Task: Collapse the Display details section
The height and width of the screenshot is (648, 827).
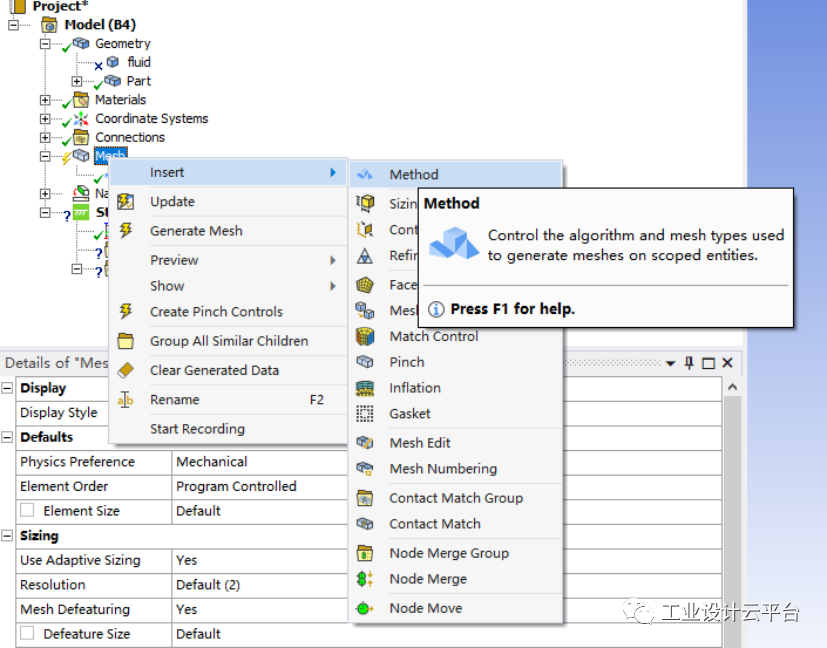Action: (7, 388)
